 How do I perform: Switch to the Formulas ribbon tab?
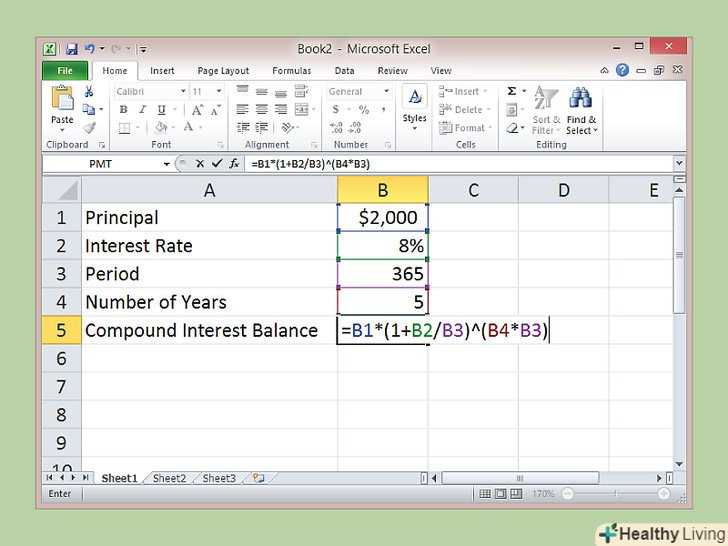tap(292, 71)
